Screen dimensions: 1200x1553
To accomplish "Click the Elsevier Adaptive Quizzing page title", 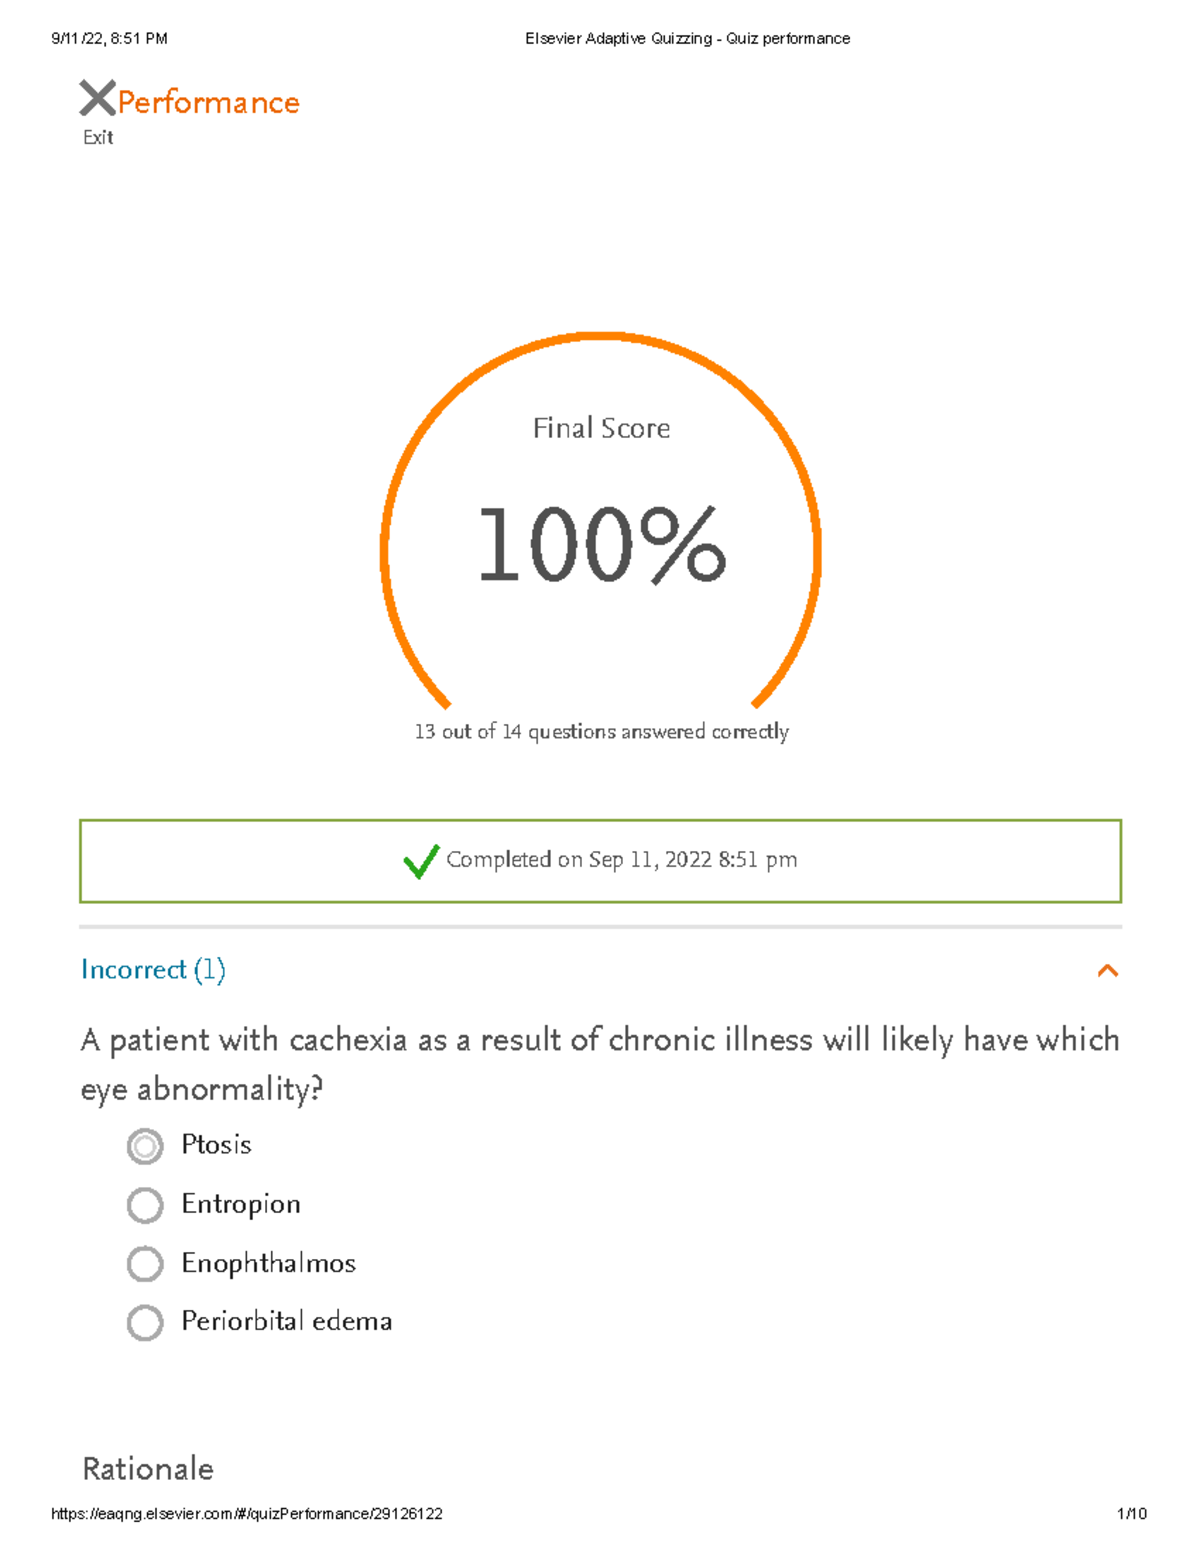I will (x=688, y=38).
